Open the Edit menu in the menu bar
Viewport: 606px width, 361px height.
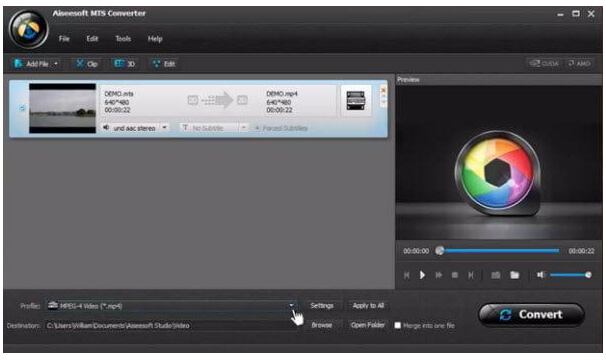pos(92,39)
